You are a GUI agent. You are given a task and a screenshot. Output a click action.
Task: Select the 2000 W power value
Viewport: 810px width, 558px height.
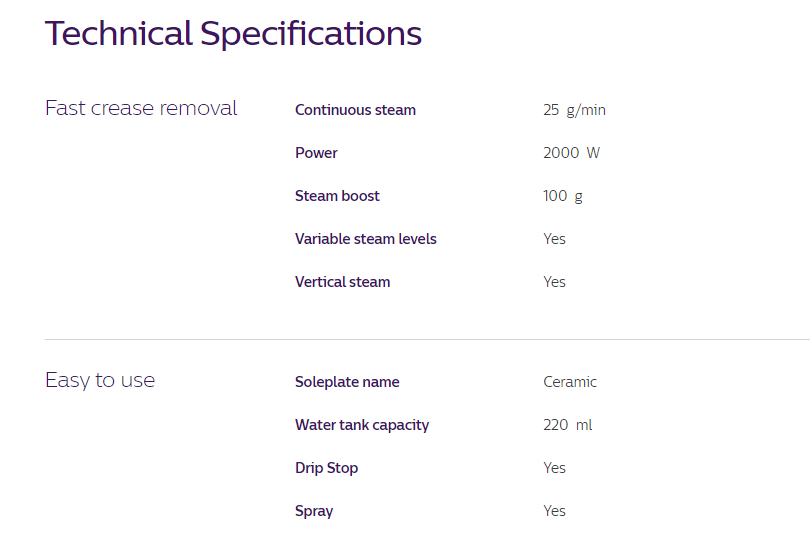571,153
